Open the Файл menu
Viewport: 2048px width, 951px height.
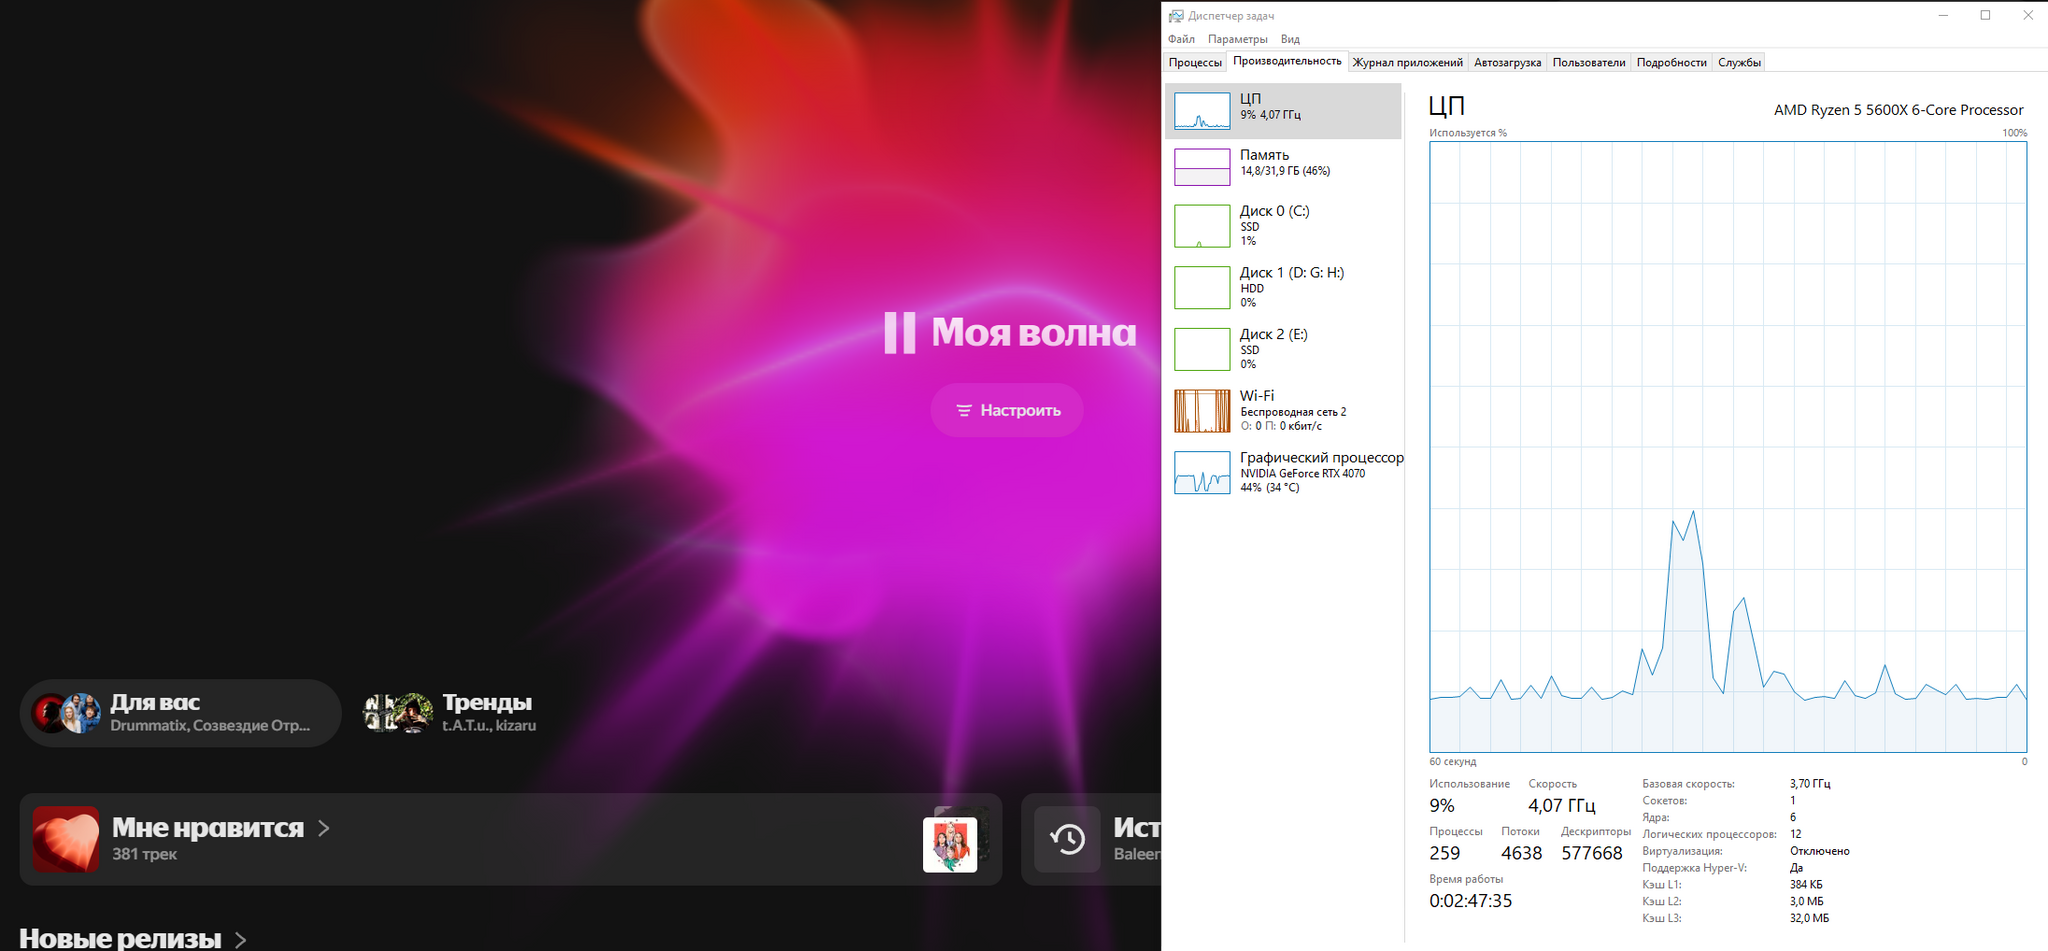click(x=1181, y=39)
